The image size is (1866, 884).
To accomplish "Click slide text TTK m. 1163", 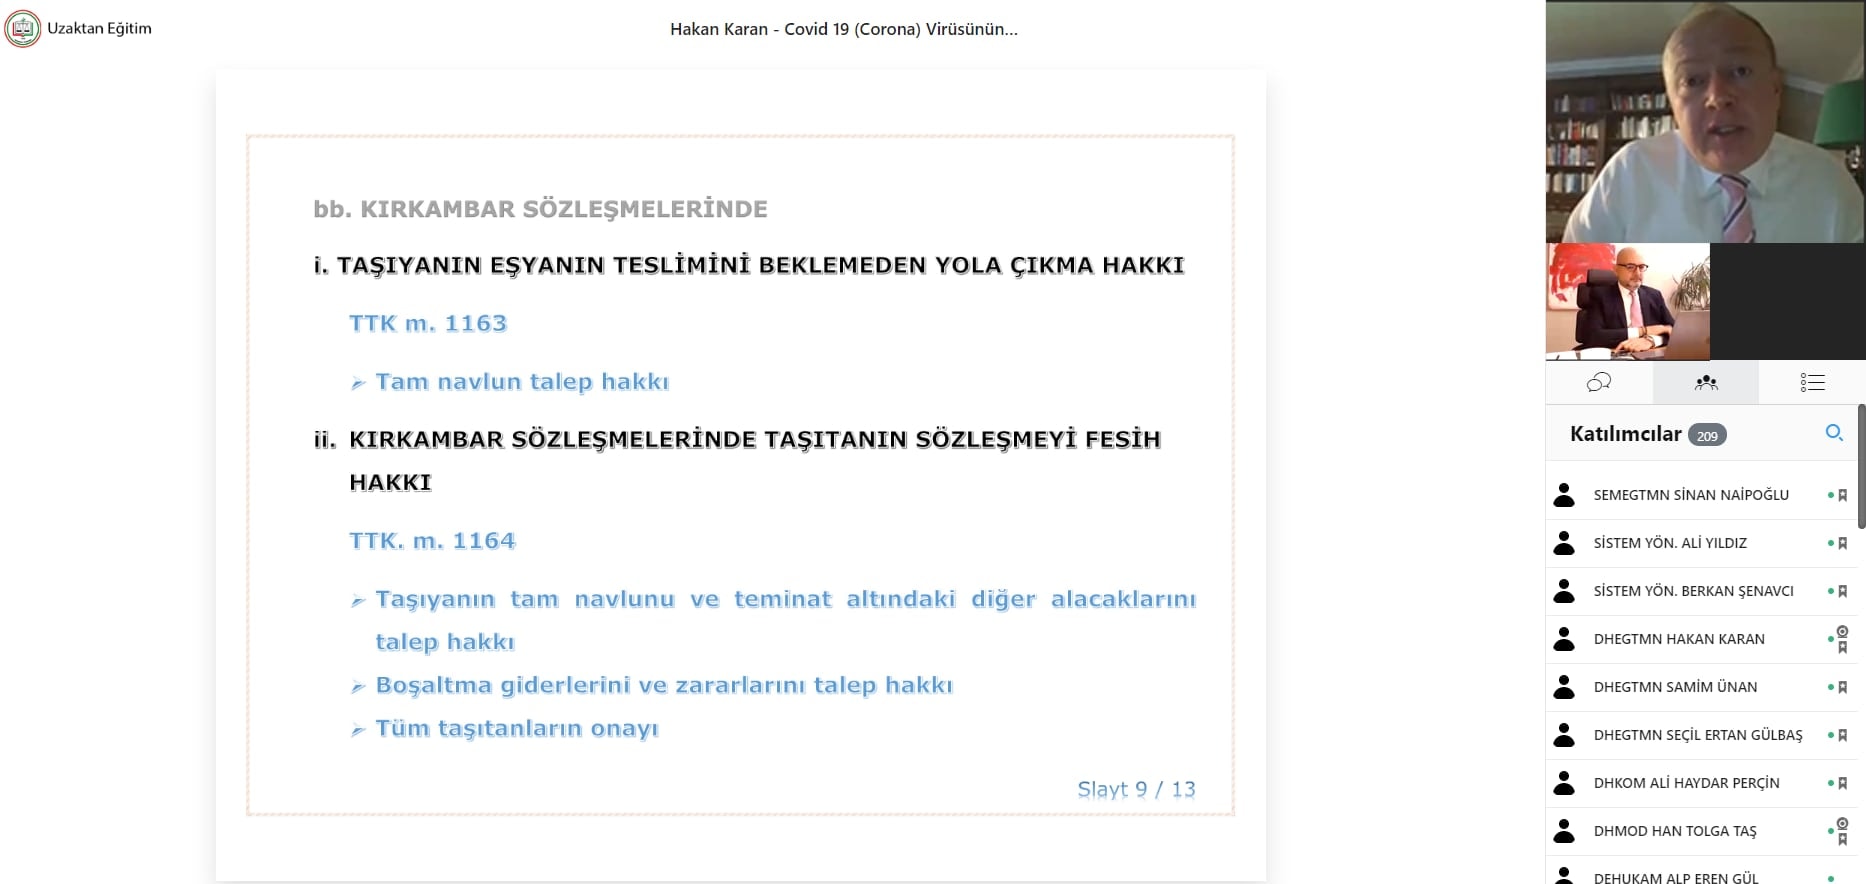I will coord(428,323).
